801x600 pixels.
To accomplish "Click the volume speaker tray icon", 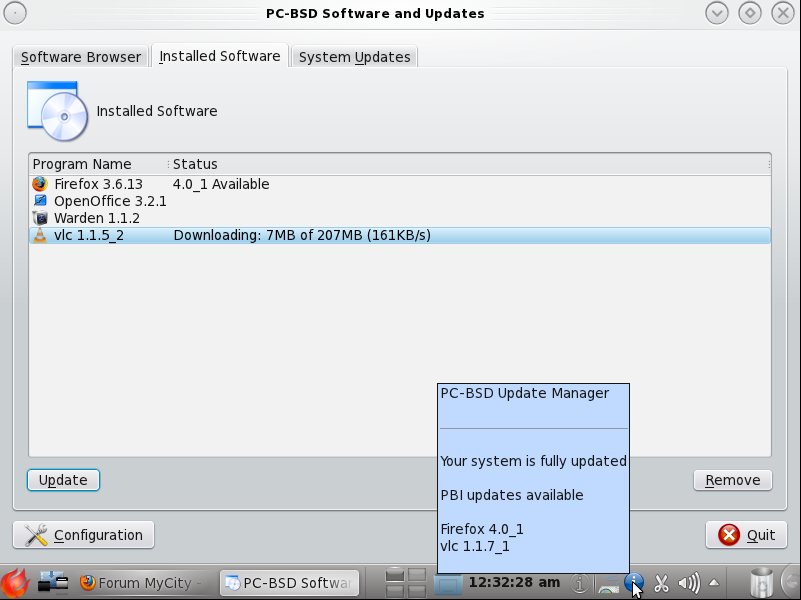I will [688, 582].
